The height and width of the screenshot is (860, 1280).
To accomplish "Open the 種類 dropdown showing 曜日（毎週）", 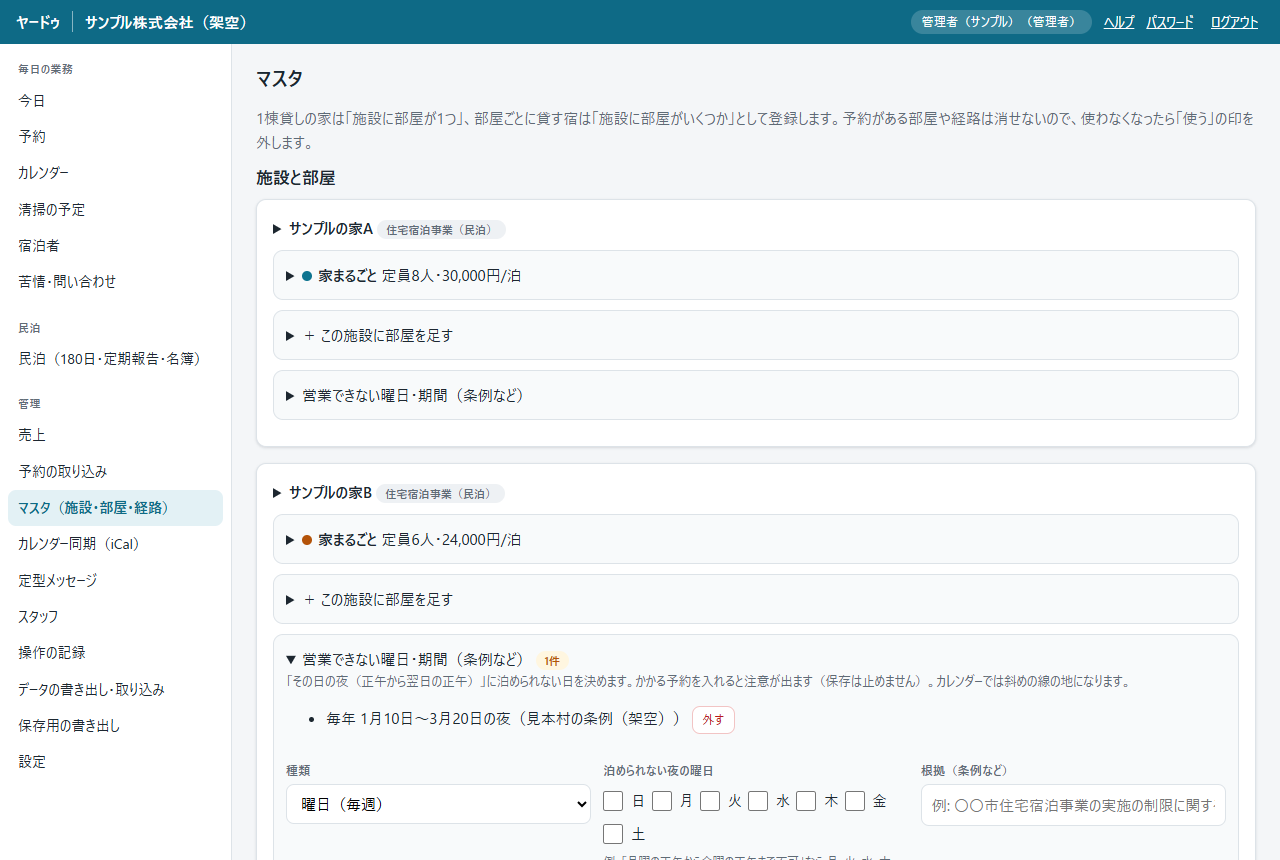I will [438, 804].
